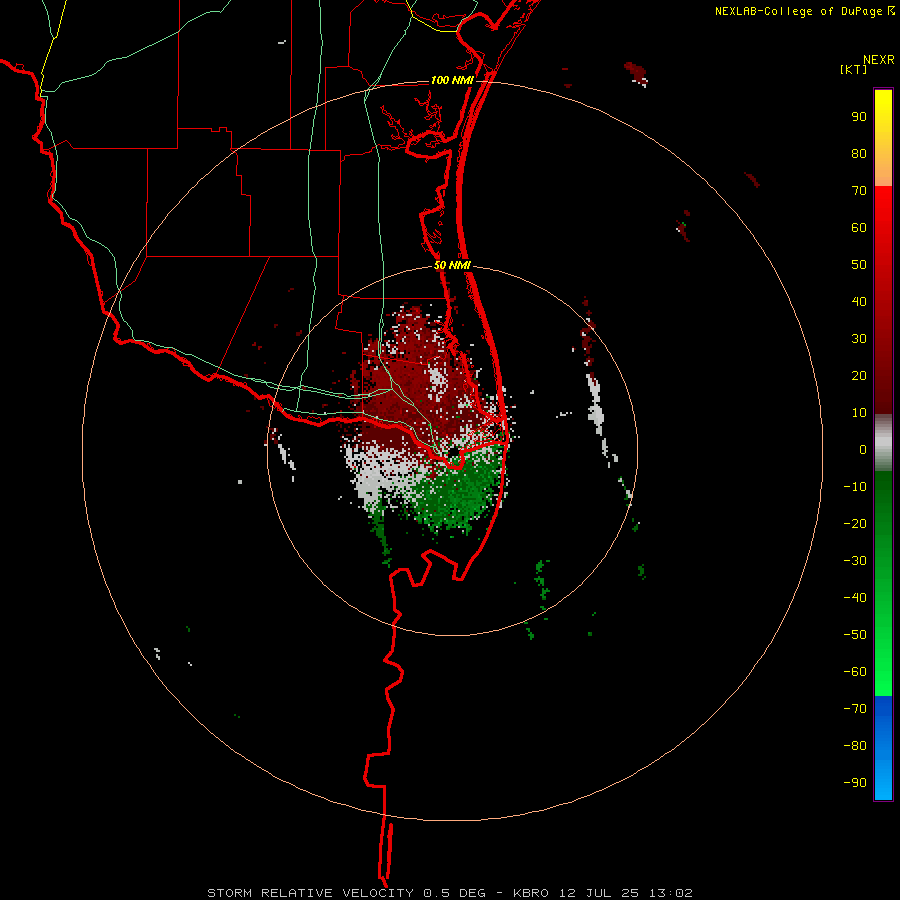Click the Storm Relative Velocity title caption

pyautogui.click(x=450, y=893)
